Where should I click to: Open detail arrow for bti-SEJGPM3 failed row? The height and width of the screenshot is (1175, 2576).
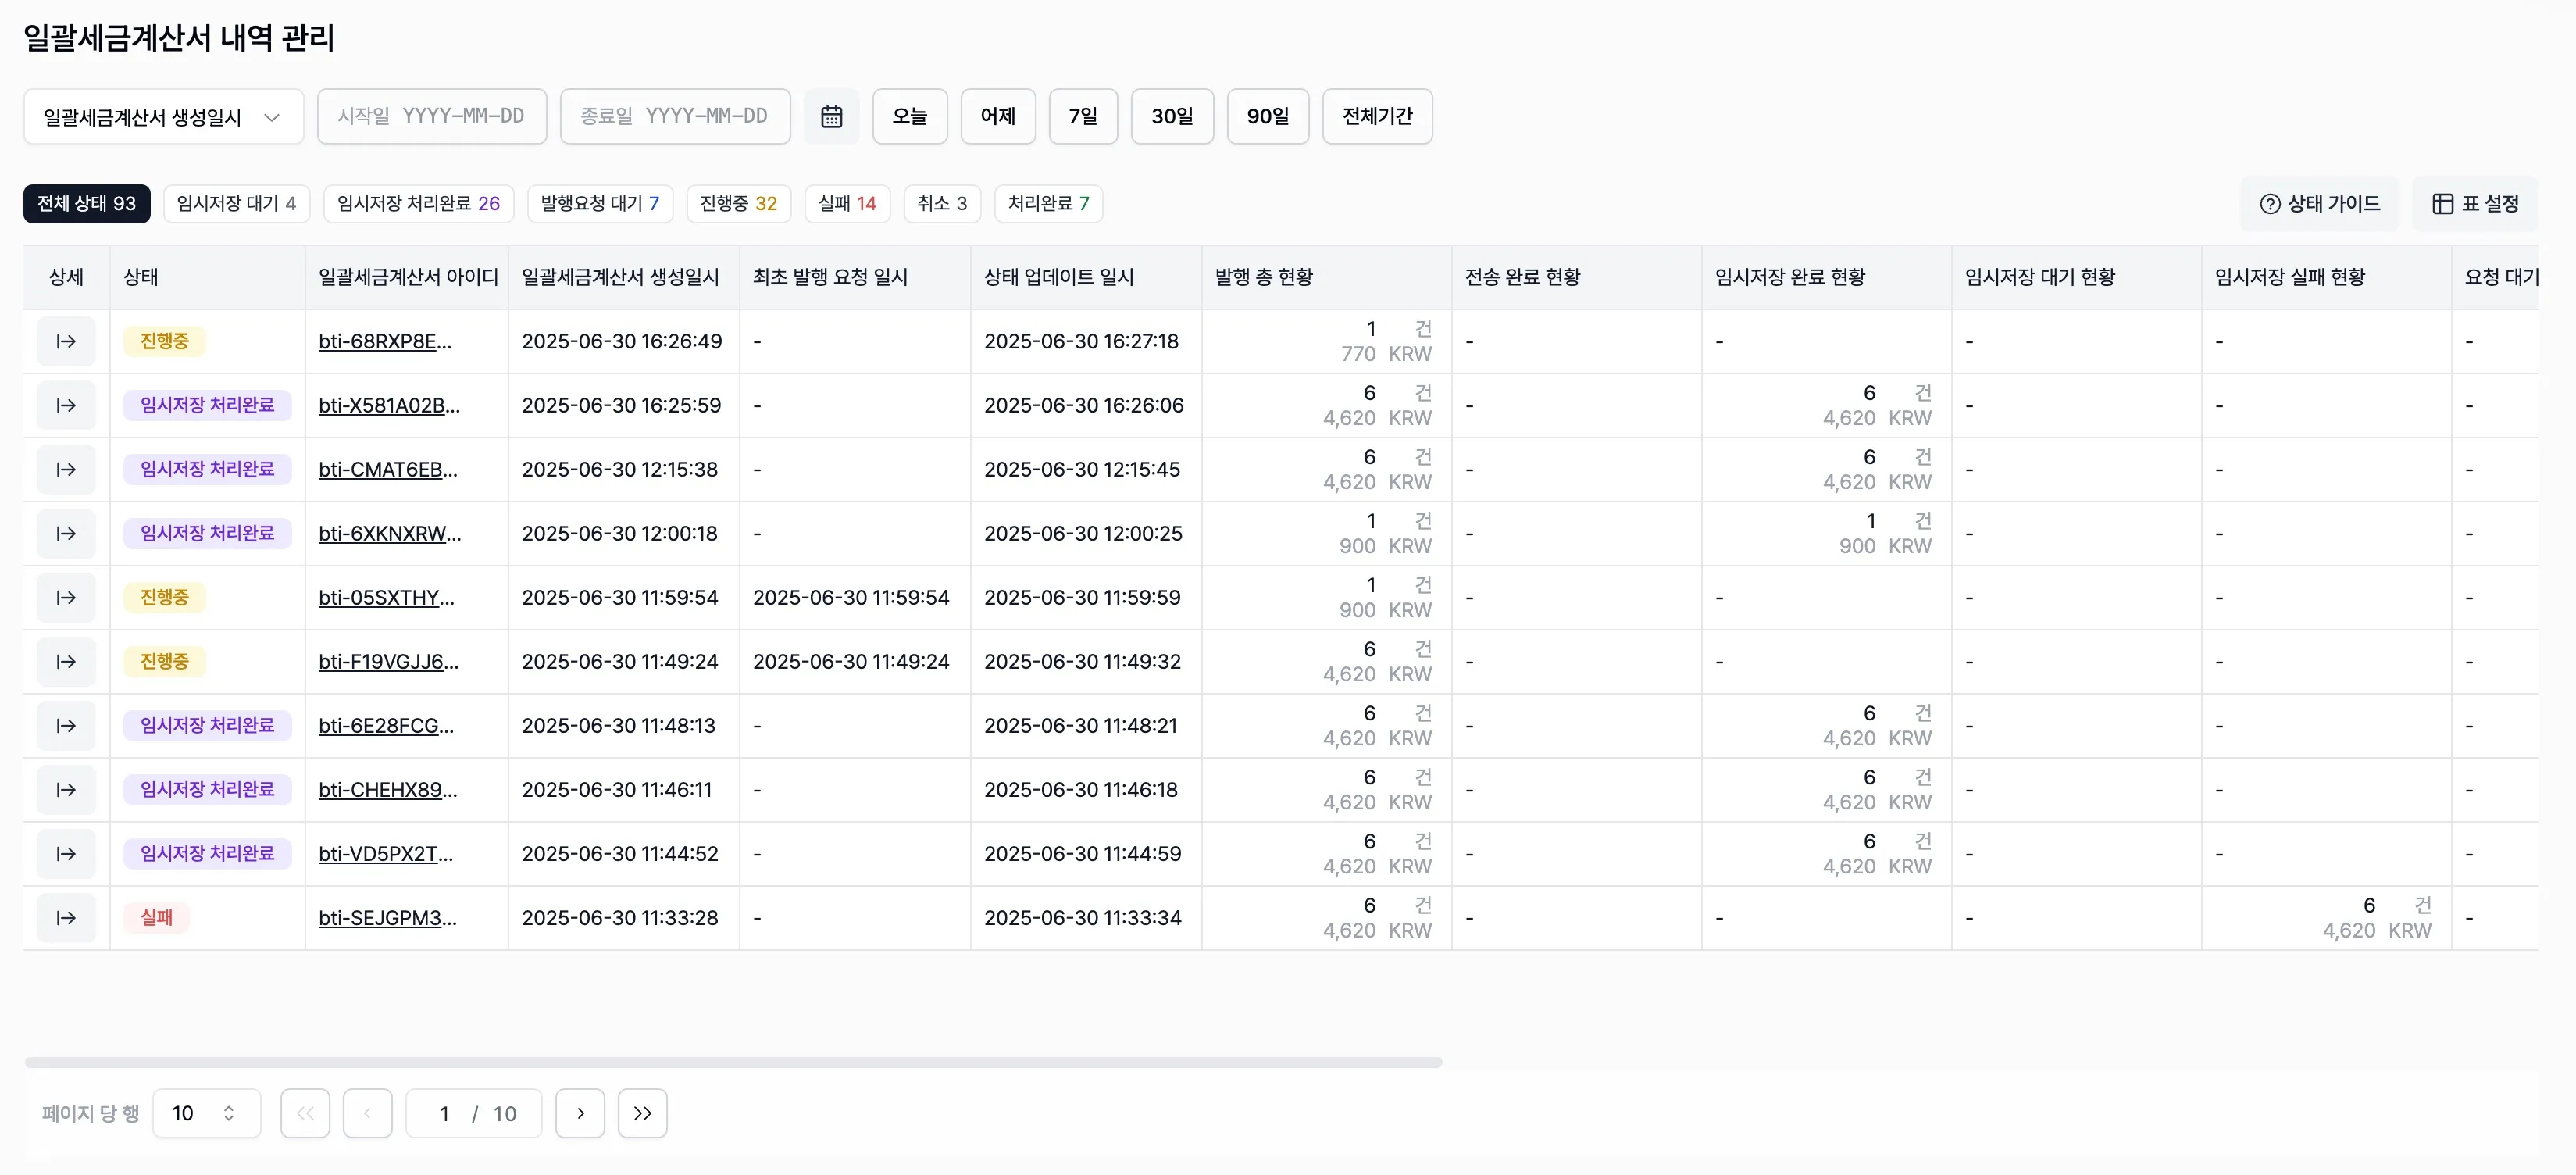(x=66, y=917)
